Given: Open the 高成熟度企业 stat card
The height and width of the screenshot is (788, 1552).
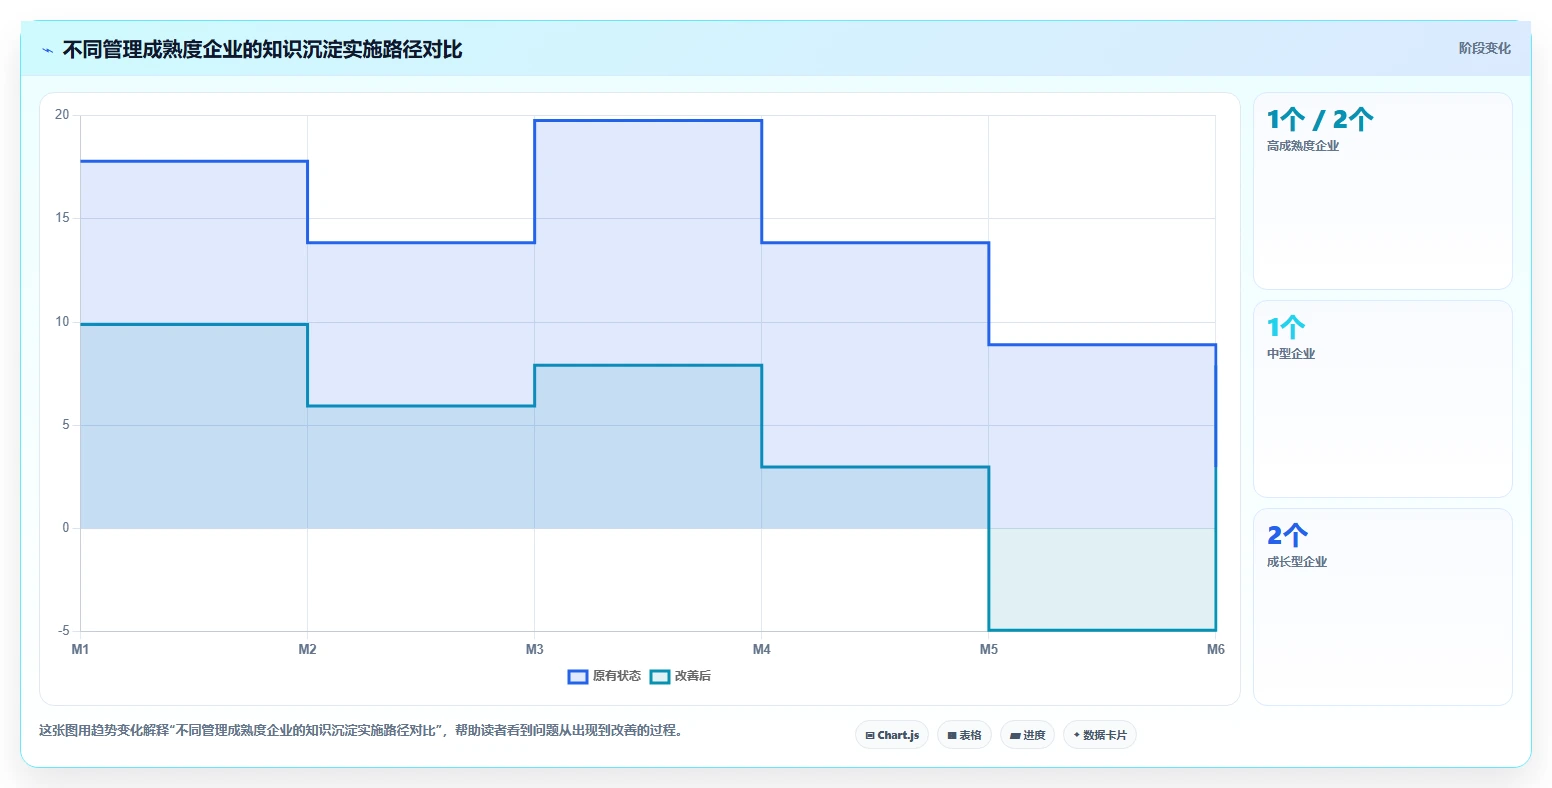Looking at the screenshot, I should (x=1383, y=191).
